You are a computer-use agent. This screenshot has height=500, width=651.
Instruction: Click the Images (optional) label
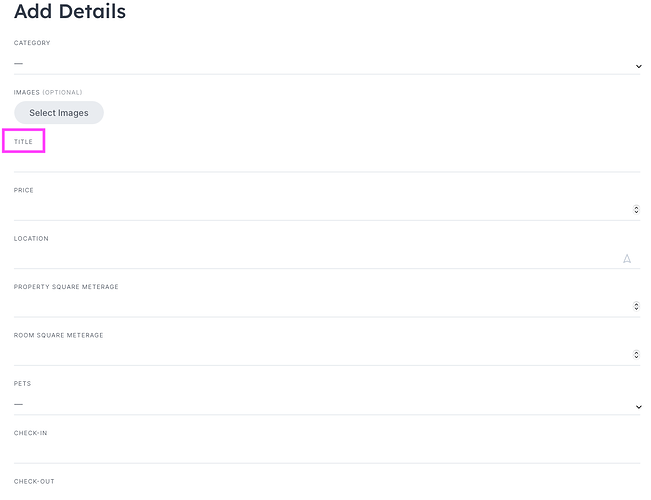tap(48, 92)
